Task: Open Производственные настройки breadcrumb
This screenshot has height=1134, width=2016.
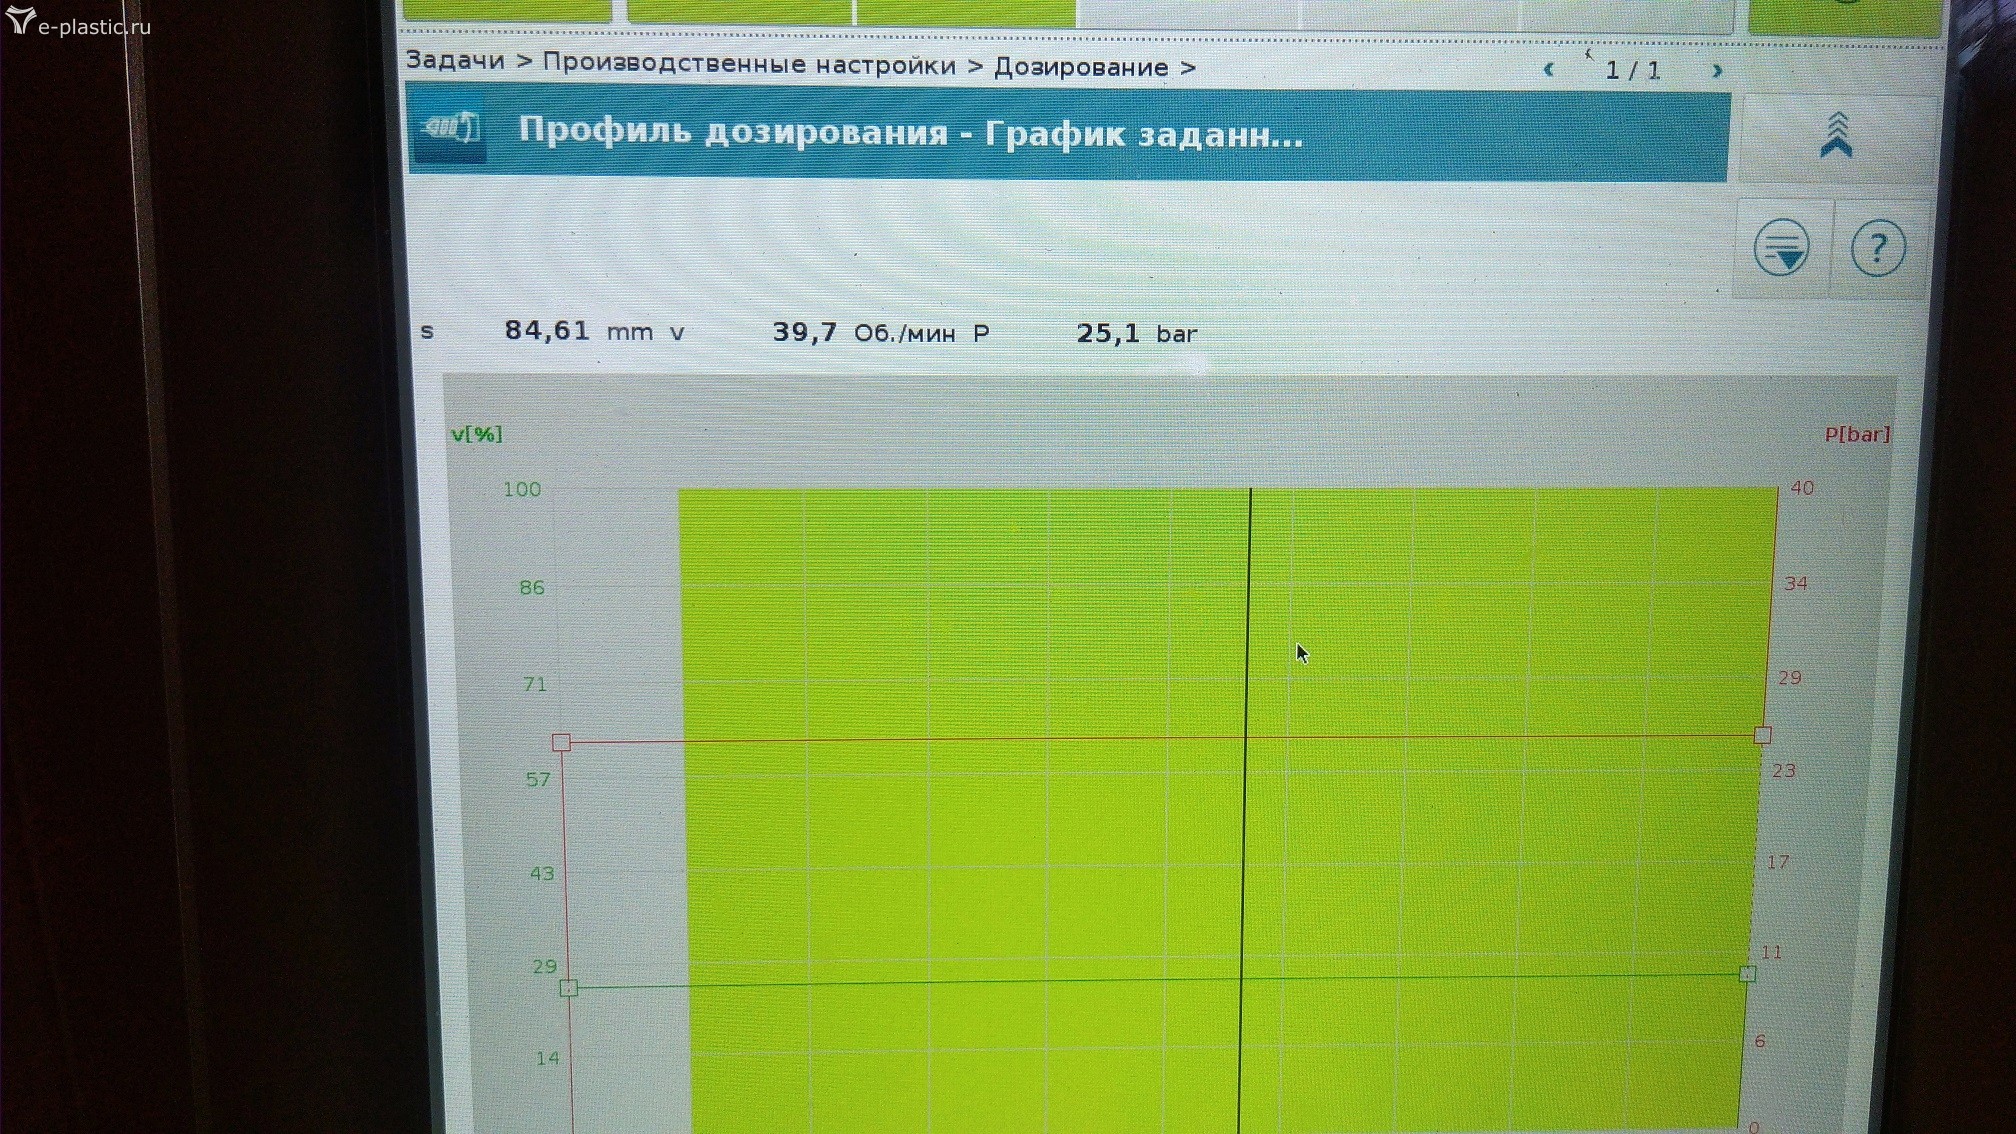Action: [x=748, y=64]
